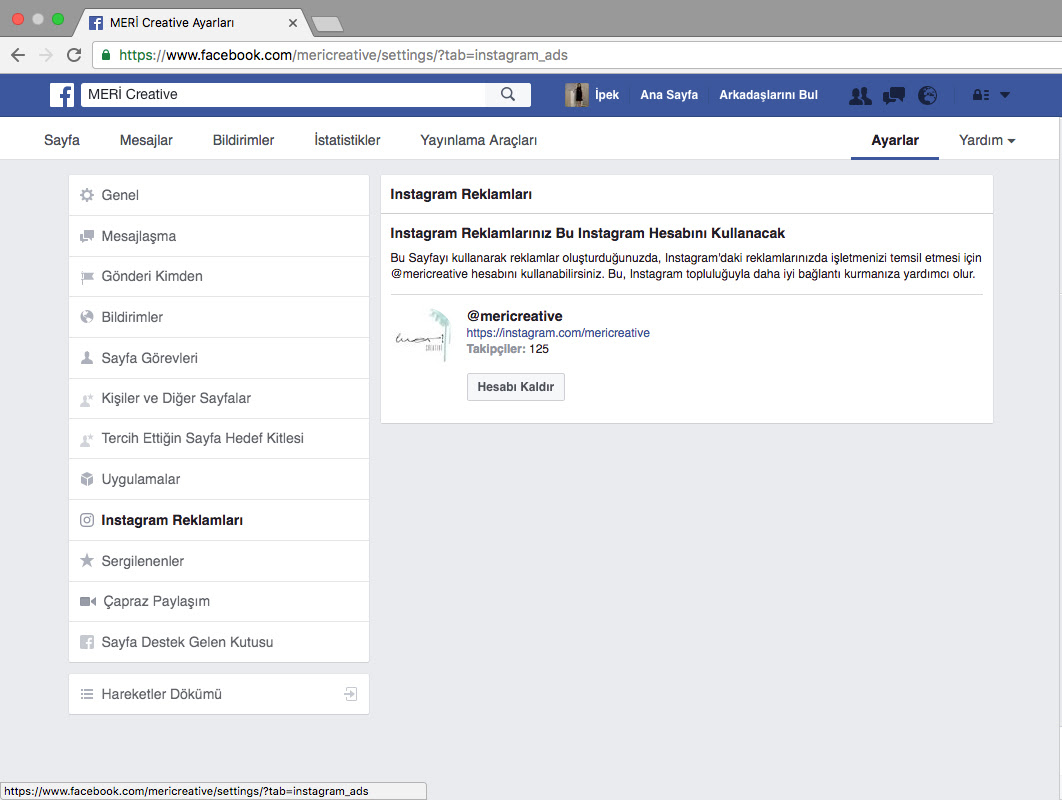
Task: Click browser forward arrow button
Action: (46, 55)
